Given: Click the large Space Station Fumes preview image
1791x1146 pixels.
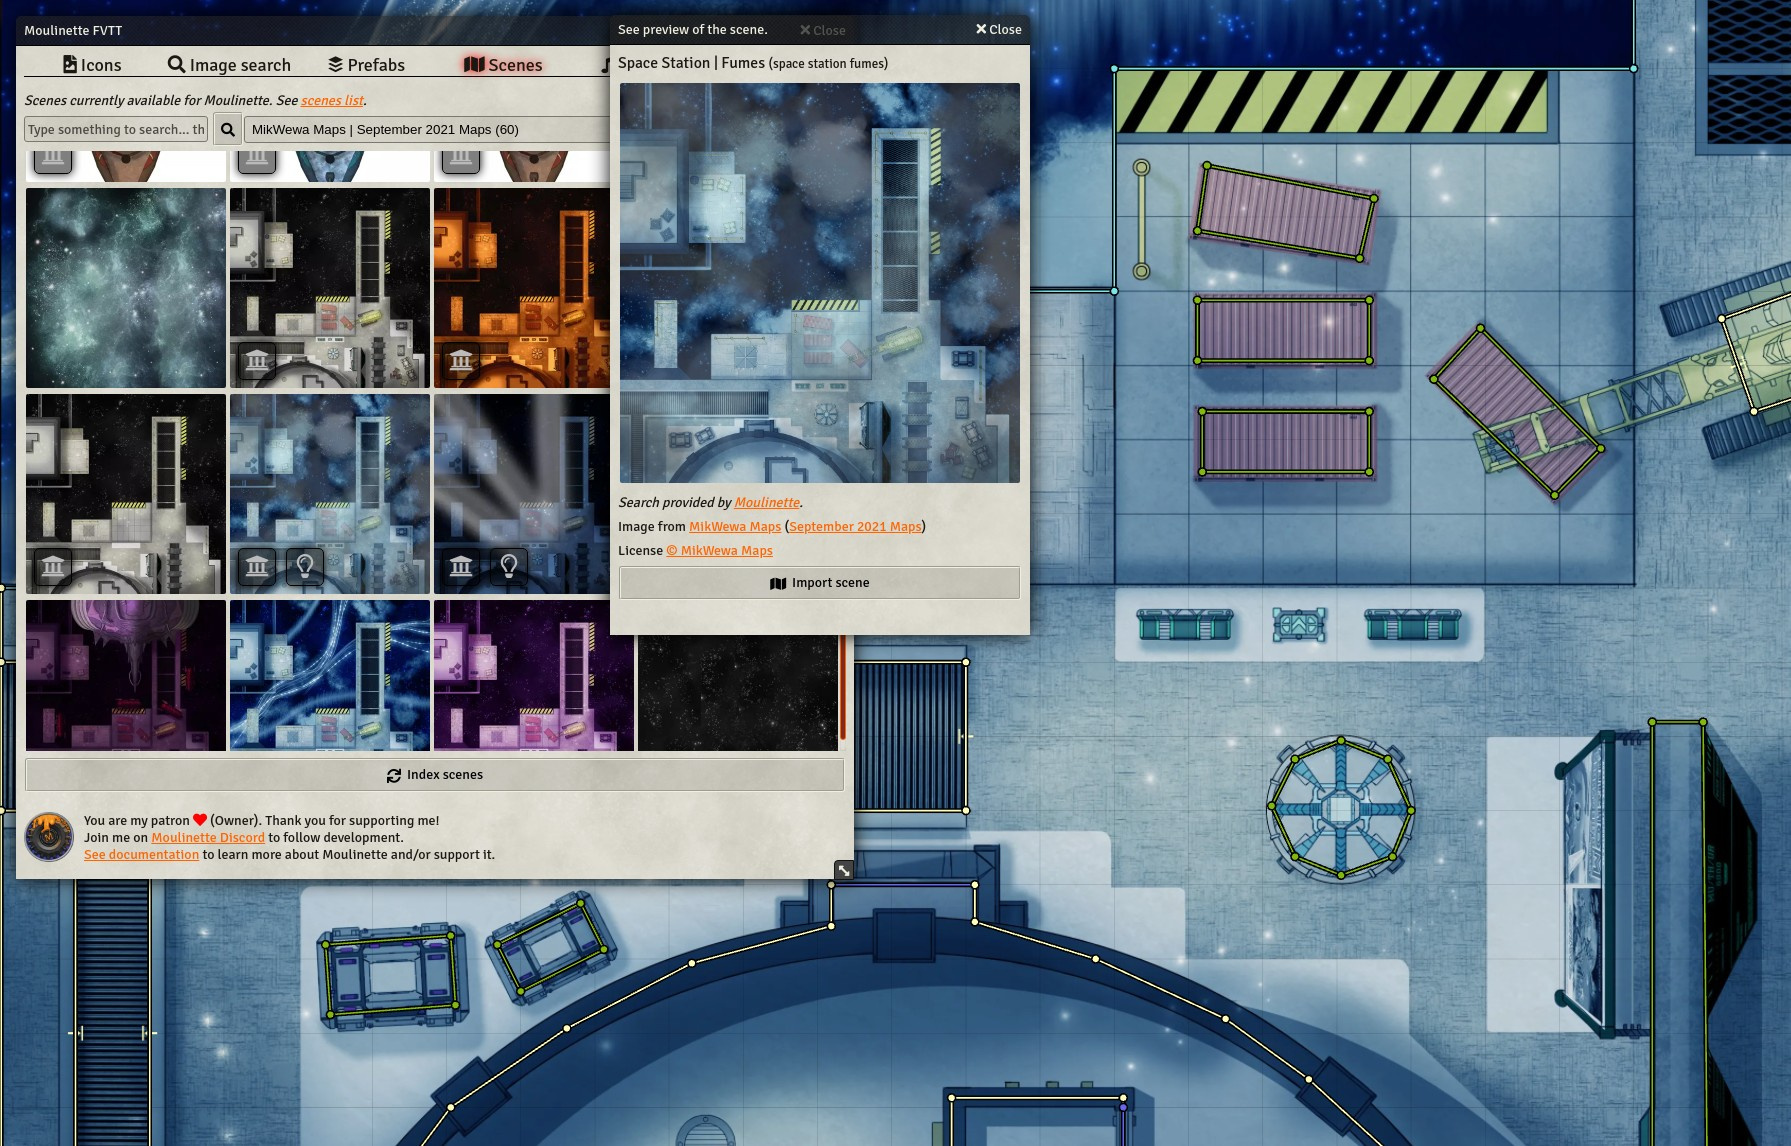Looking at the screenshot, I should point(819,283).
